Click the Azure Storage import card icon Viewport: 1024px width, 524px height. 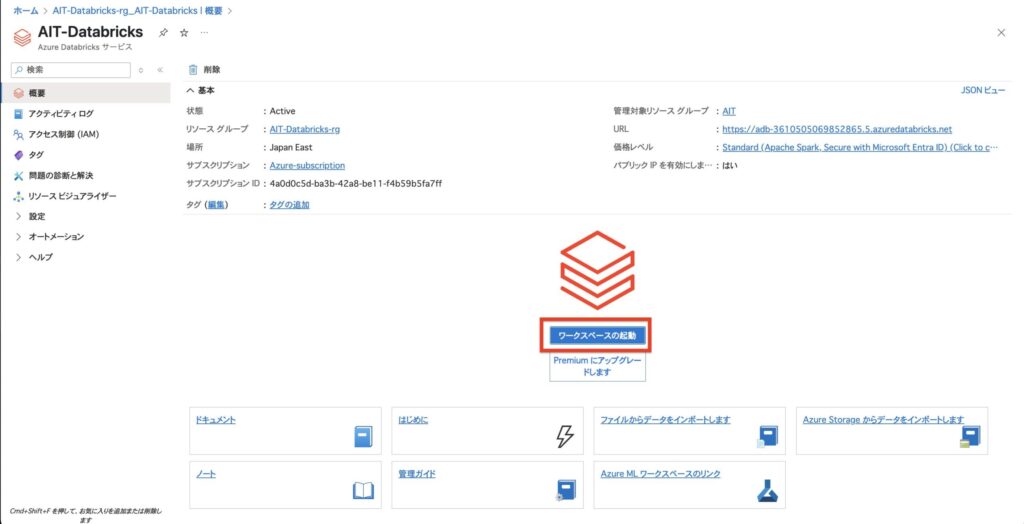point(970,436)
